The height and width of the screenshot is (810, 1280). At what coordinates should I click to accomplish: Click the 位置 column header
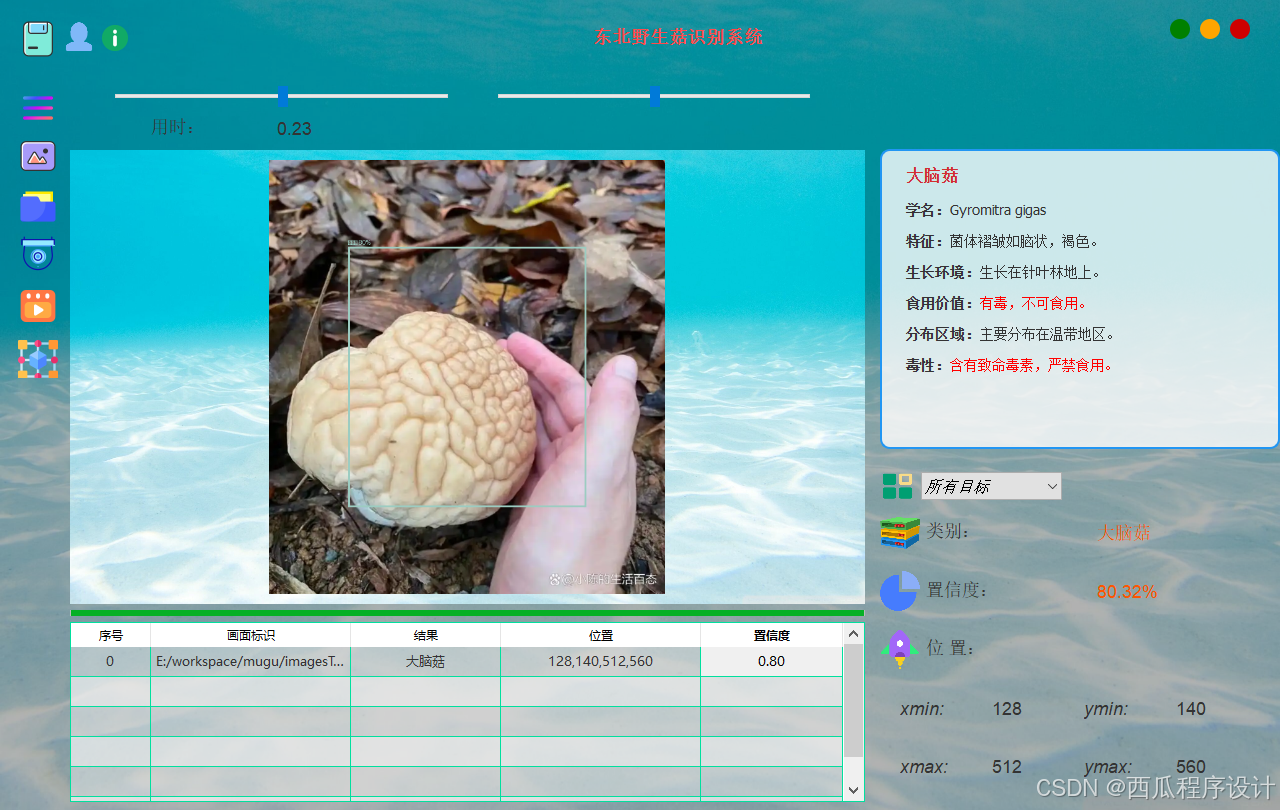click(x=601, y=635)
